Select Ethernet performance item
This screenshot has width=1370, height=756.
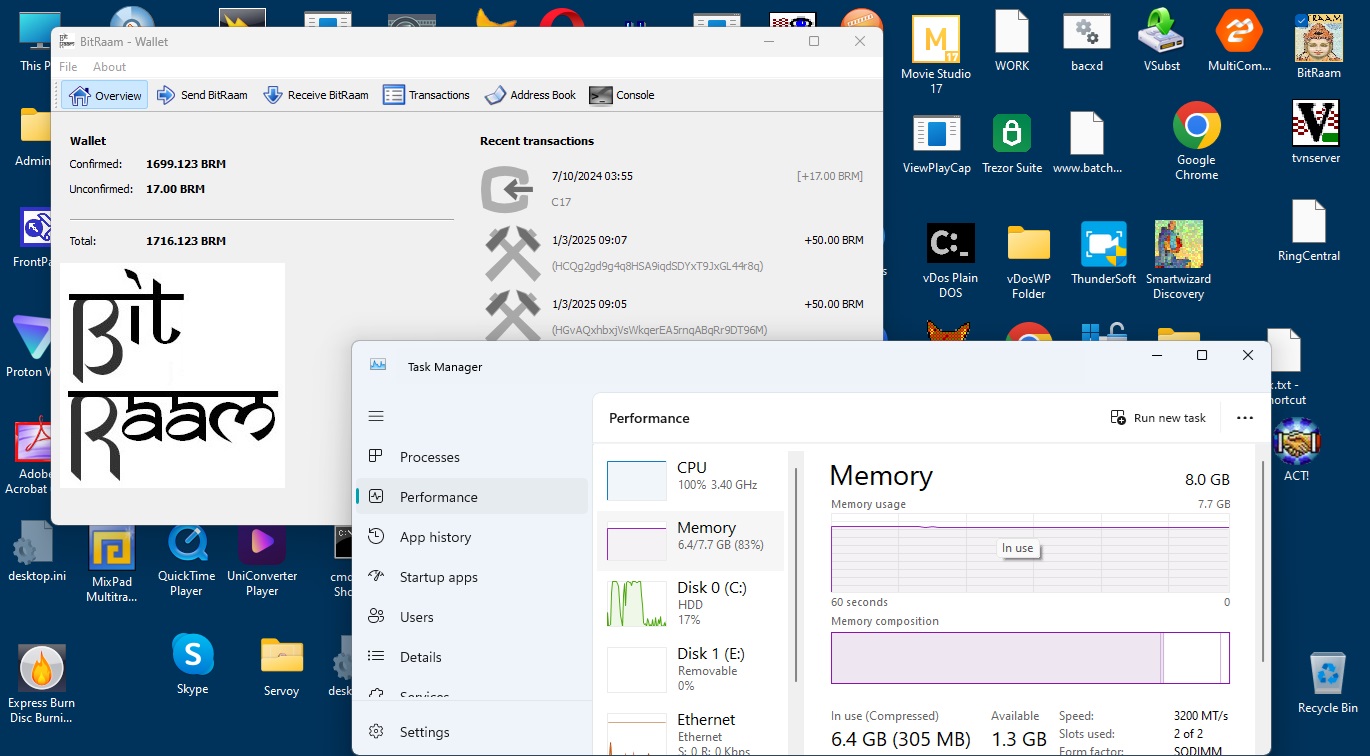tap(692, 730)
